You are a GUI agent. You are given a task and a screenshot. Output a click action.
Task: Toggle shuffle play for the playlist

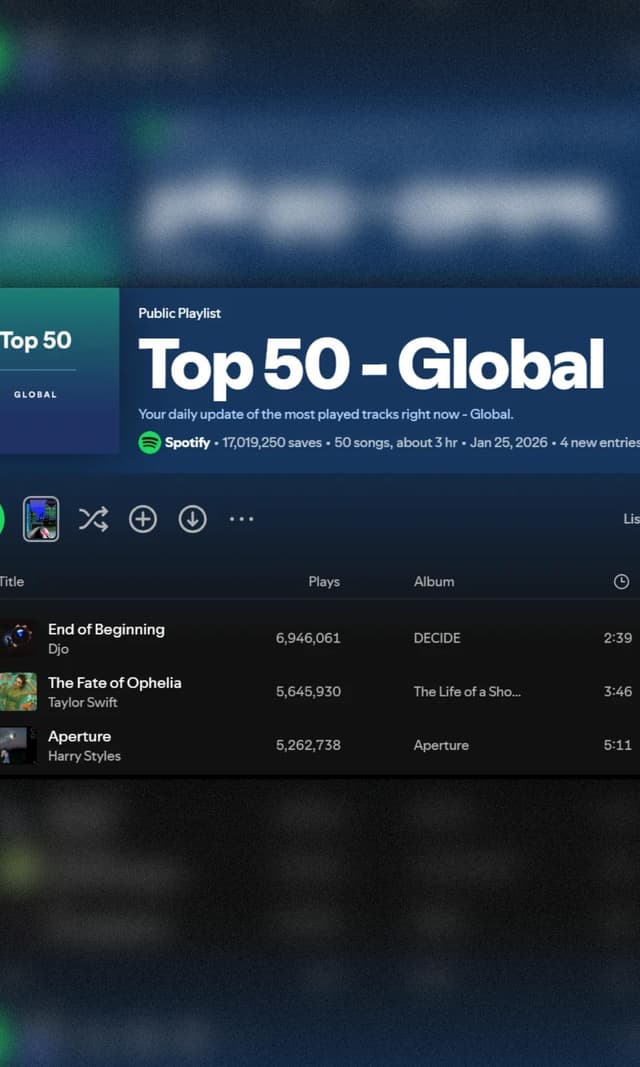coord(93,519)
